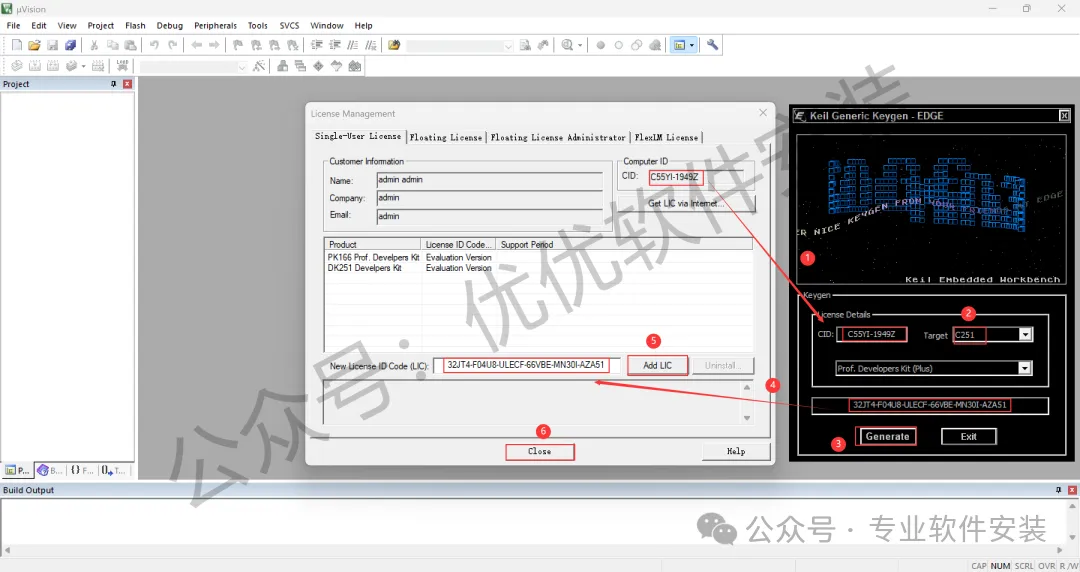
Task: Click the Redo arrow icon
Action: click(172, 45)
